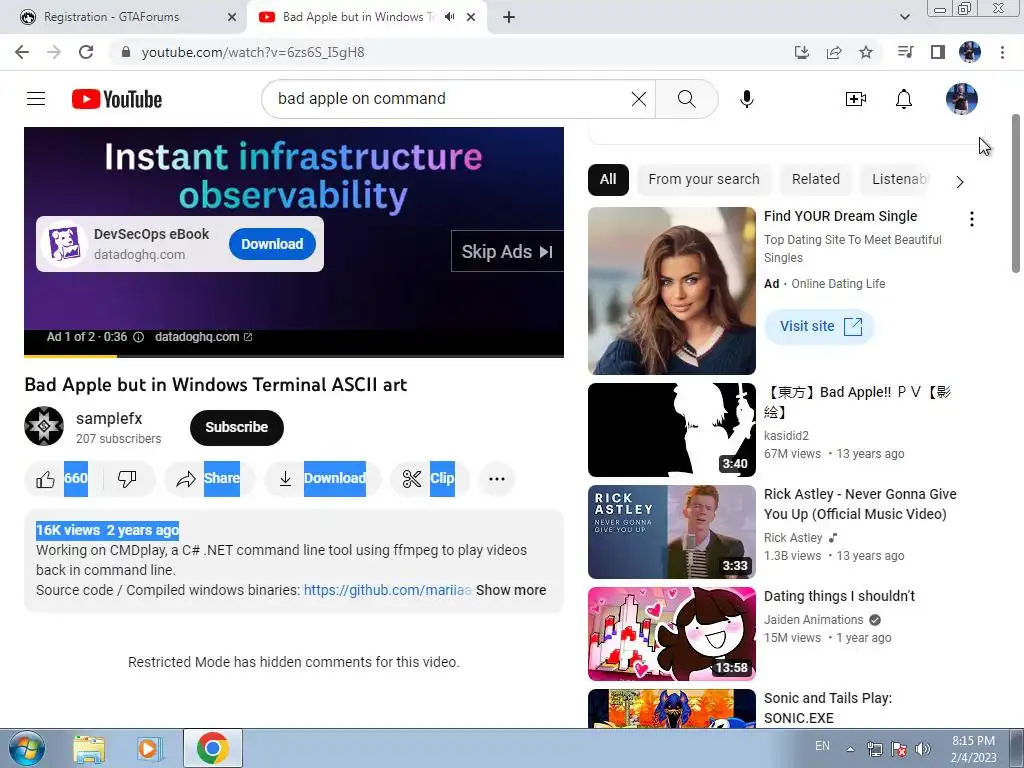
Task: Bookmark the page with the star icon
Action: pos(865,52)
